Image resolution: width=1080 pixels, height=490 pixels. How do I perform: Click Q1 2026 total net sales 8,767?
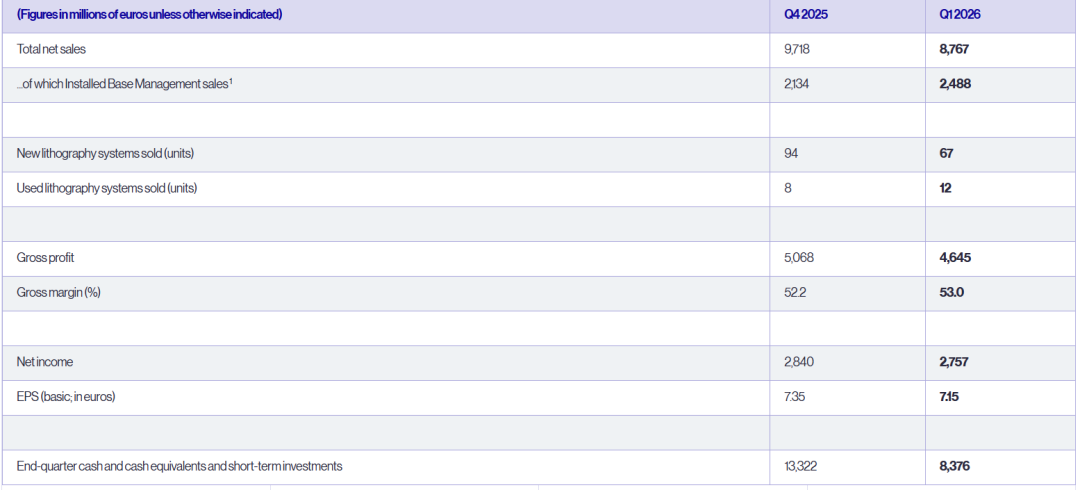click(x=955, y=50)
